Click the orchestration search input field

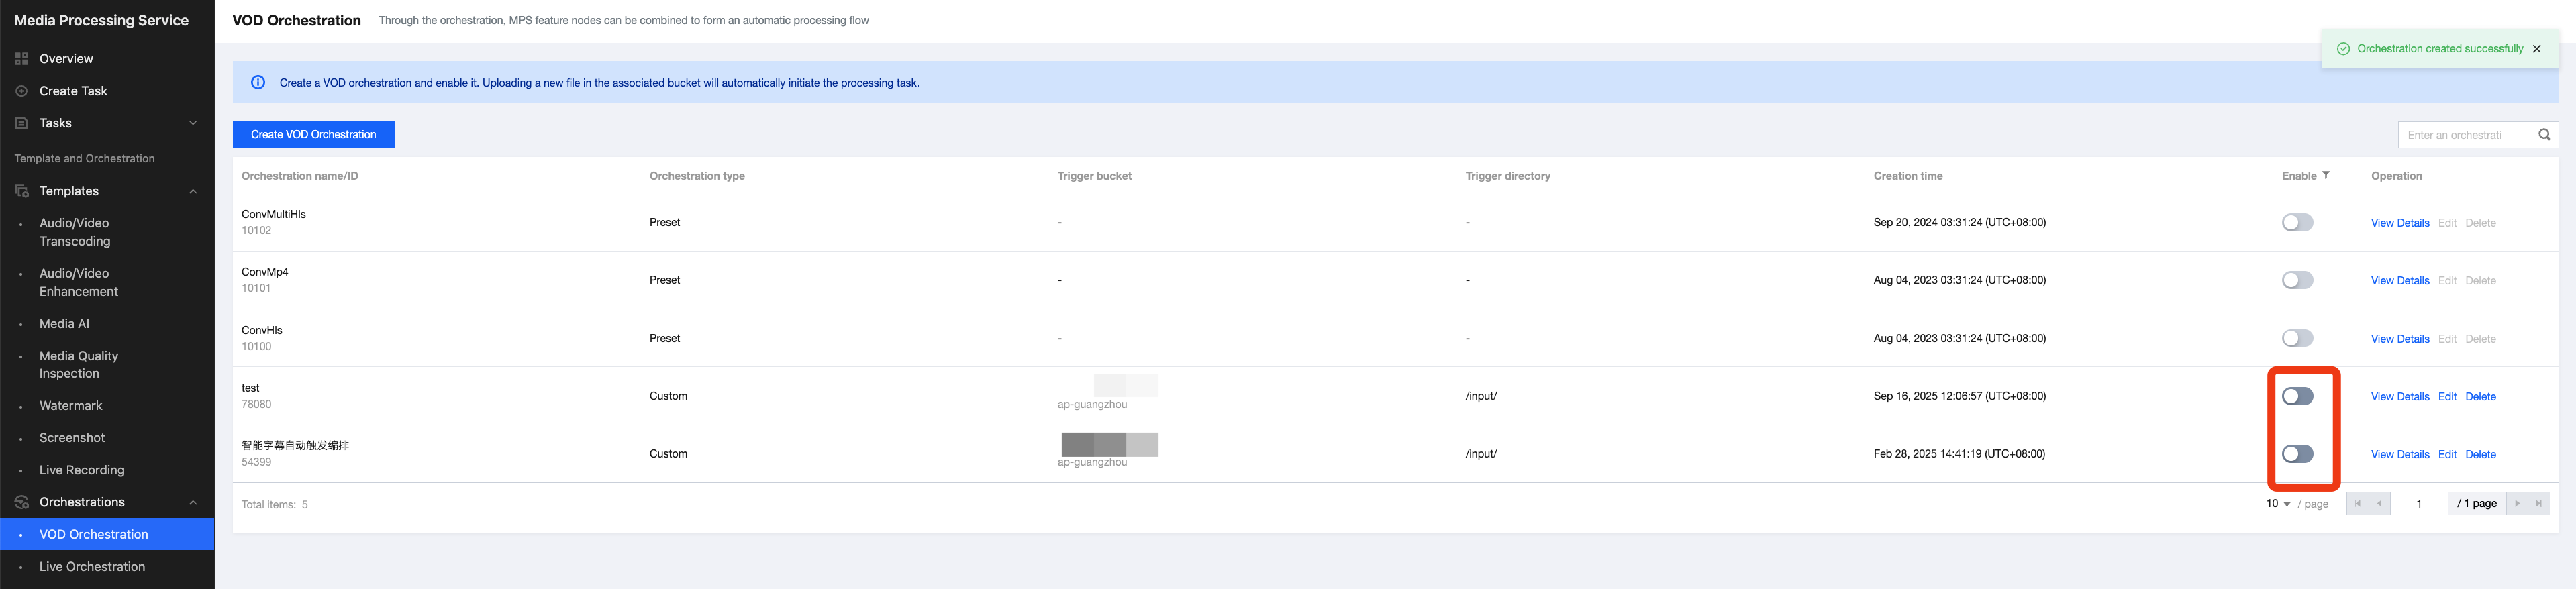(2464, 135)
